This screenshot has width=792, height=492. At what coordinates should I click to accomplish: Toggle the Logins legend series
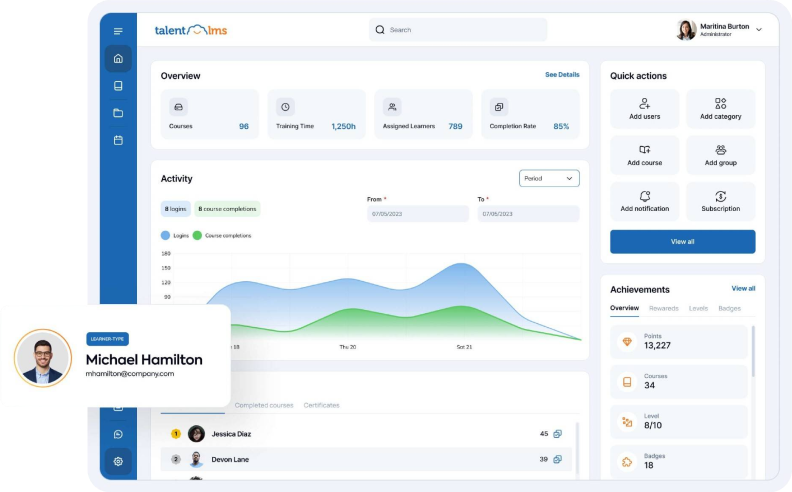click(x=174, y=236)
